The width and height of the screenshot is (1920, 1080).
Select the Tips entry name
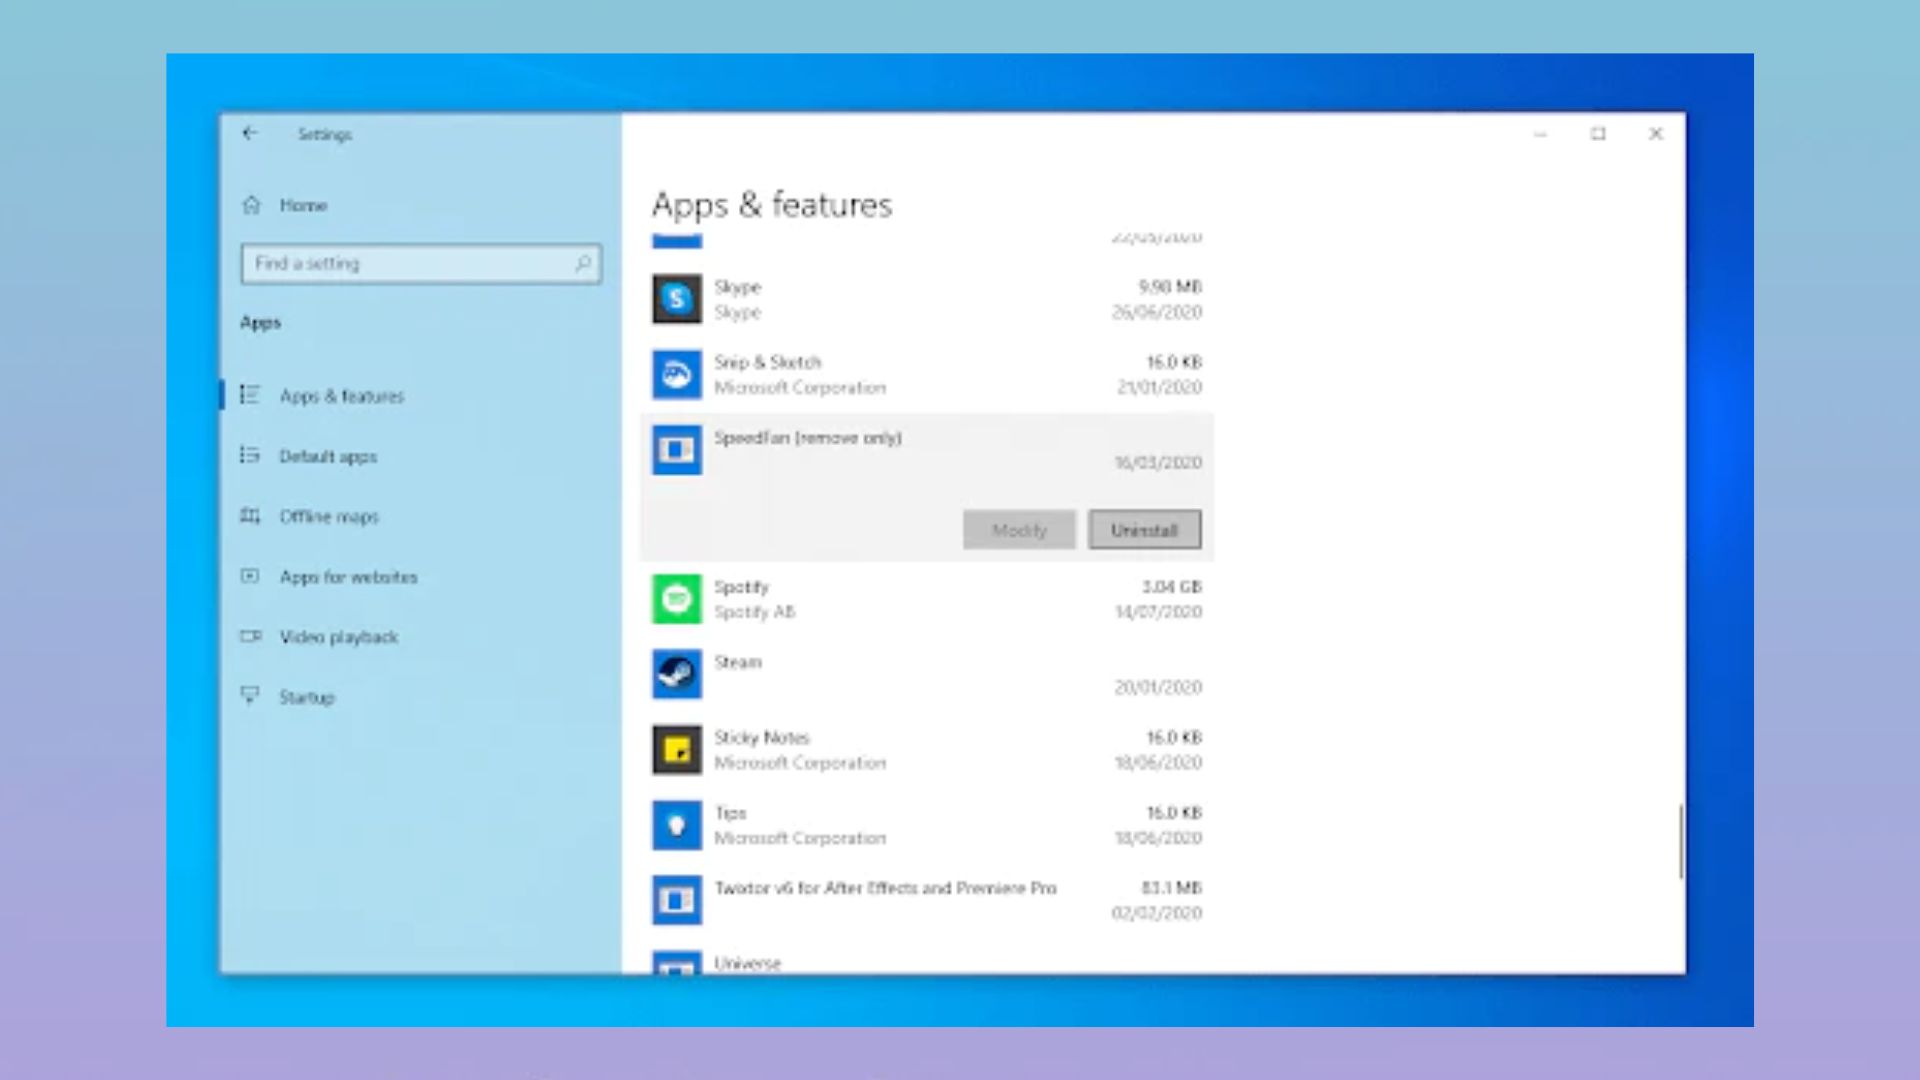click(730, 813)
